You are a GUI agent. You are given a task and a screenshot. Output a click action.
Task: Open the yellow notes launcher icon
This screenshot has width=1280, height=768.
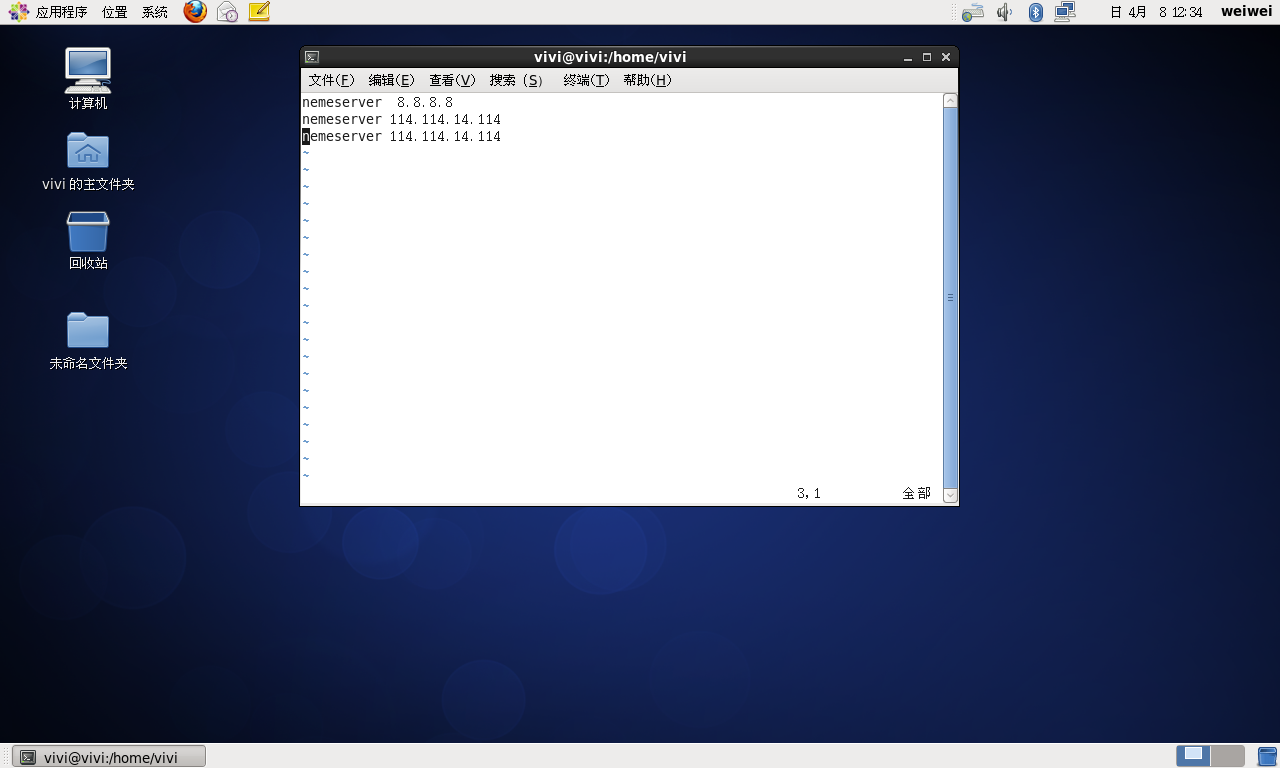259,12
